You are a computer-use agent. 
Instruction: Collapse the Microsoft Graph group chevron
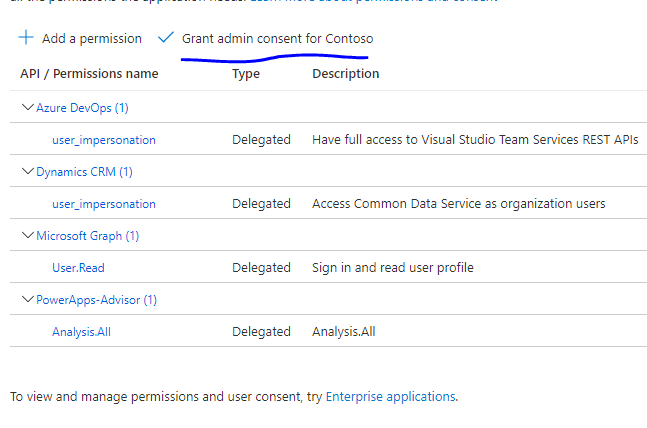coord(27,235)
